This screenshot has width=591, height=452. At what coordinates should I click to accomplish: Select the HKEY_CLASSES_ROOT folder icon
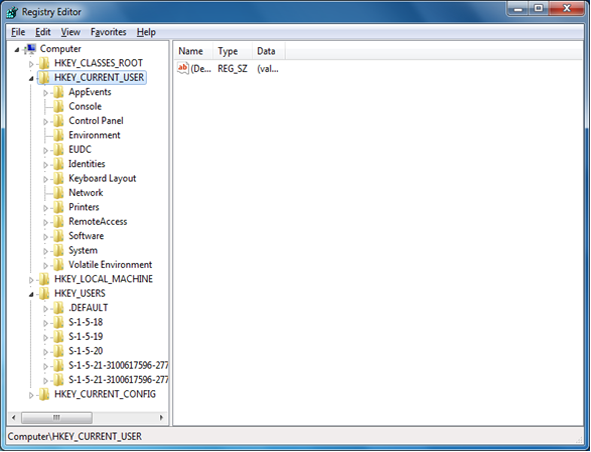[44, 63]
